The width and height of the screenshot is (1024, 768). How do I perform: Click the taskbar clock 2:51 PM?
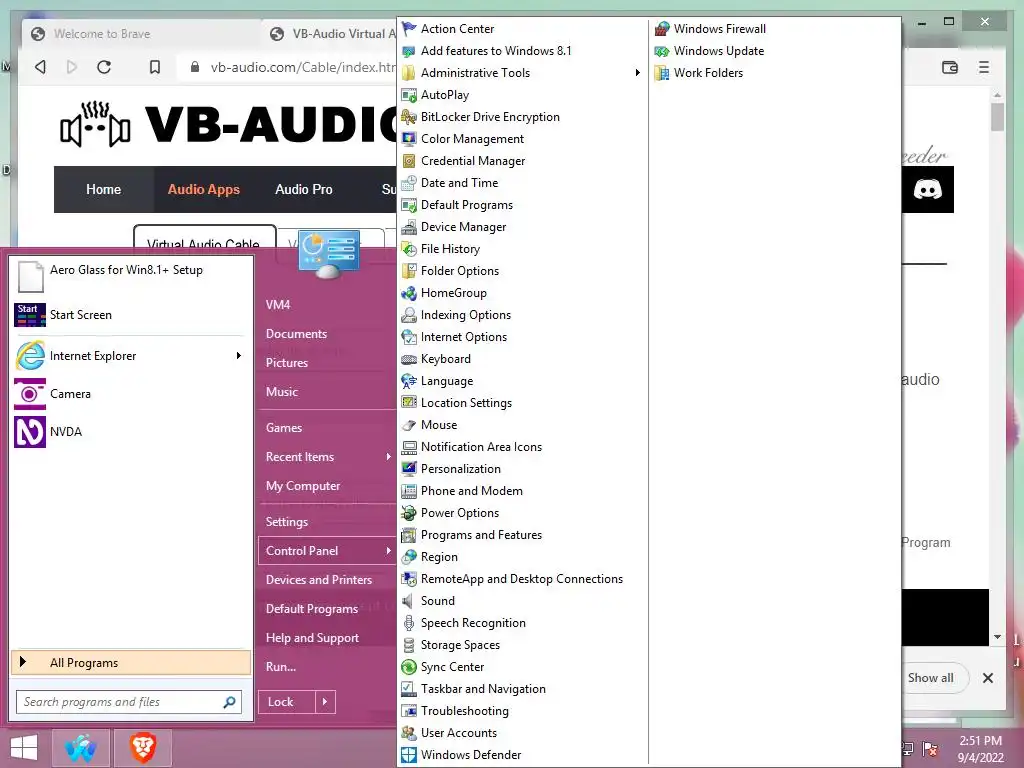pos(980,741)
